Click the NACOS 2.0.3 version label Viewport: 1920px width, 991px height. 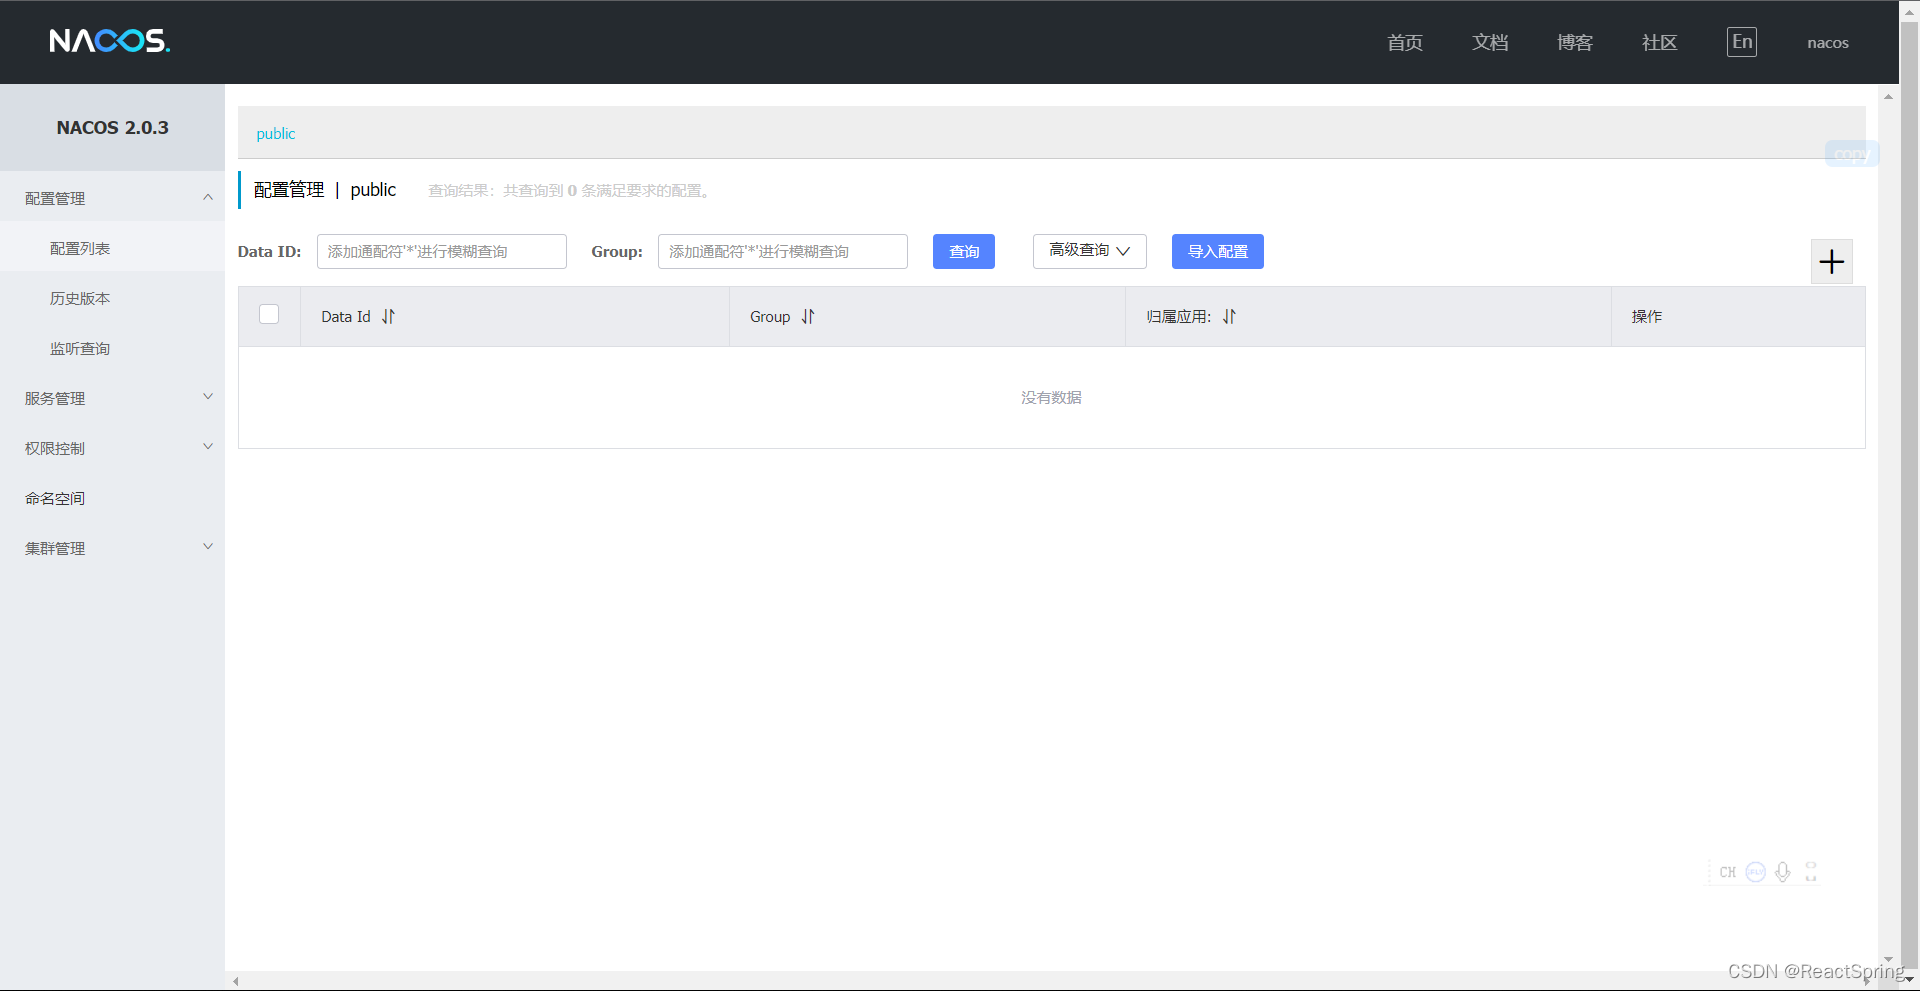point(112,127)
